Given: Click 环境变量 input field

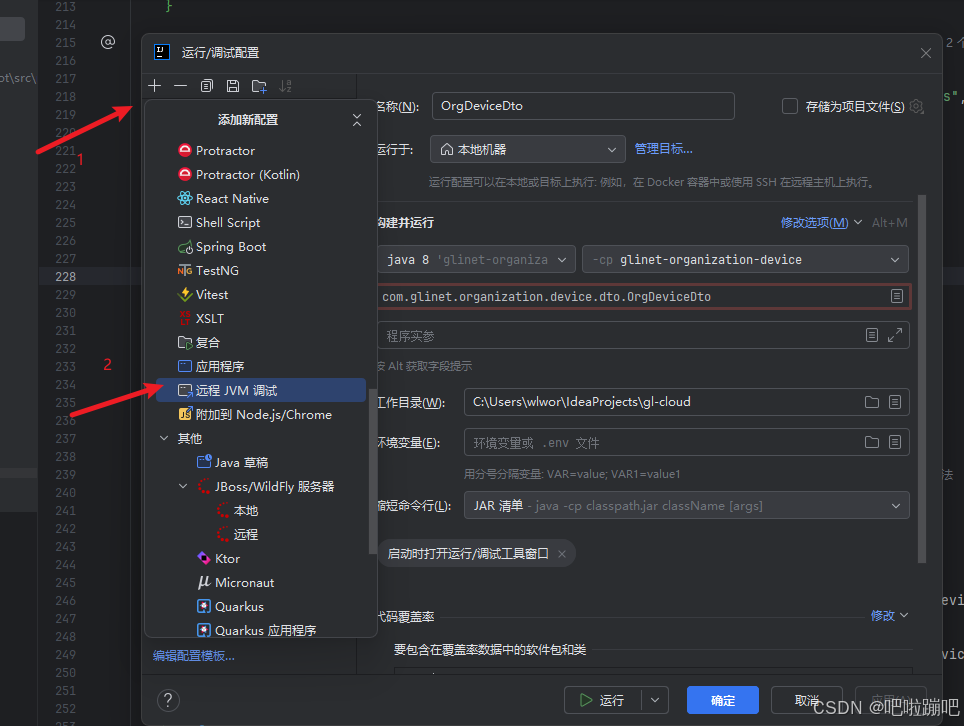Looking at the screenshot, I should click(x=687, y=442).
